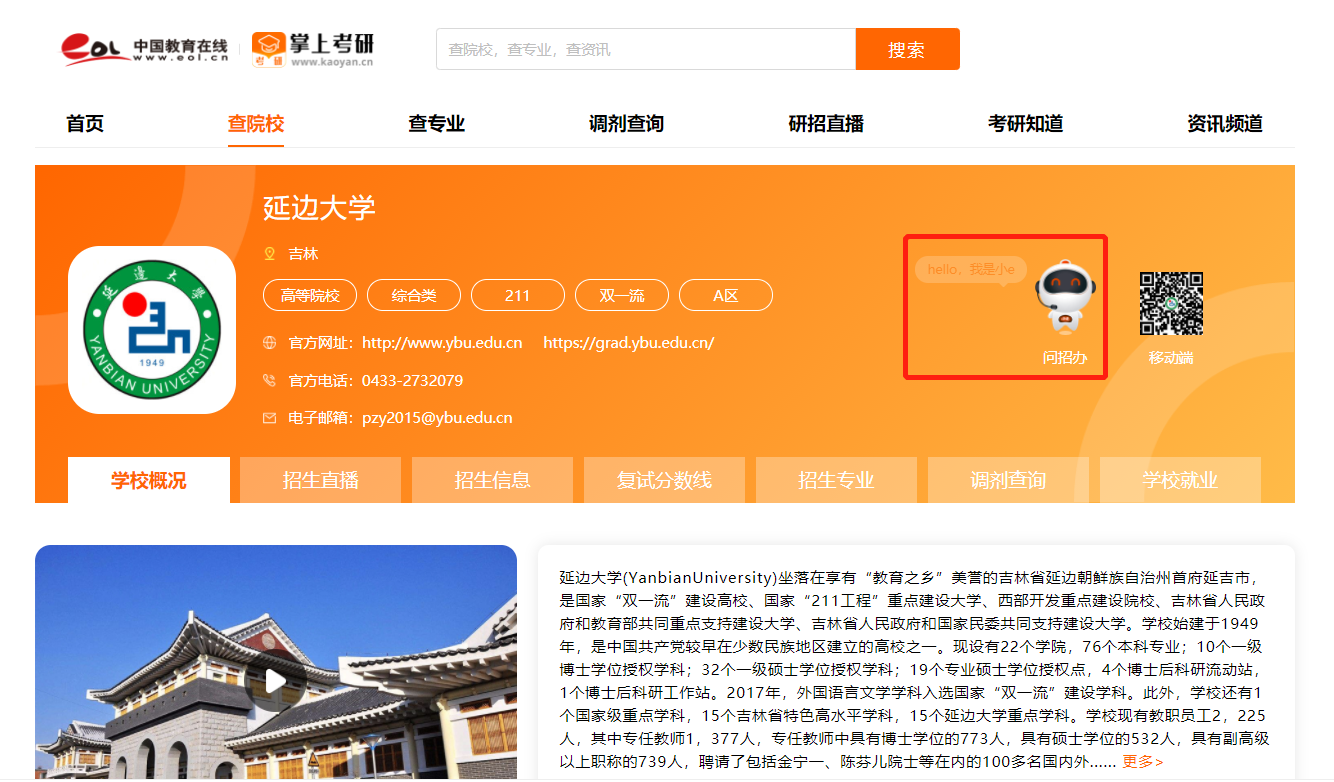The image size is (1334, 782).
Task: Open 资讯频道 navigation item
Action: pos(1225,124)
